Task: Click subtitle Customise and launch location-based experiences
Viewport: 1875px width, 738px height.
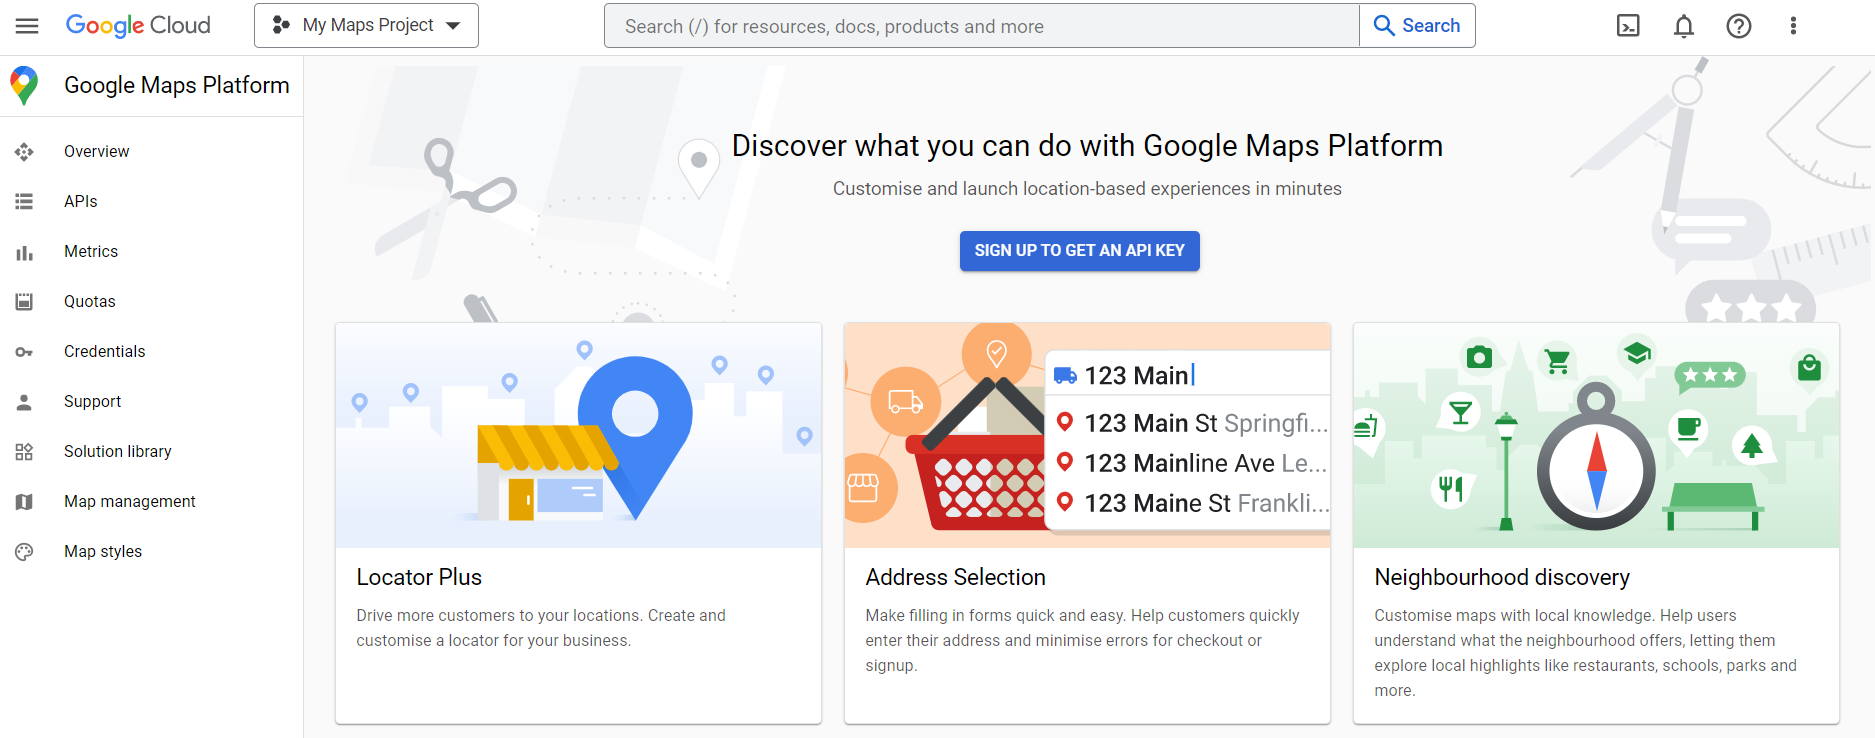Action: 1087,189
